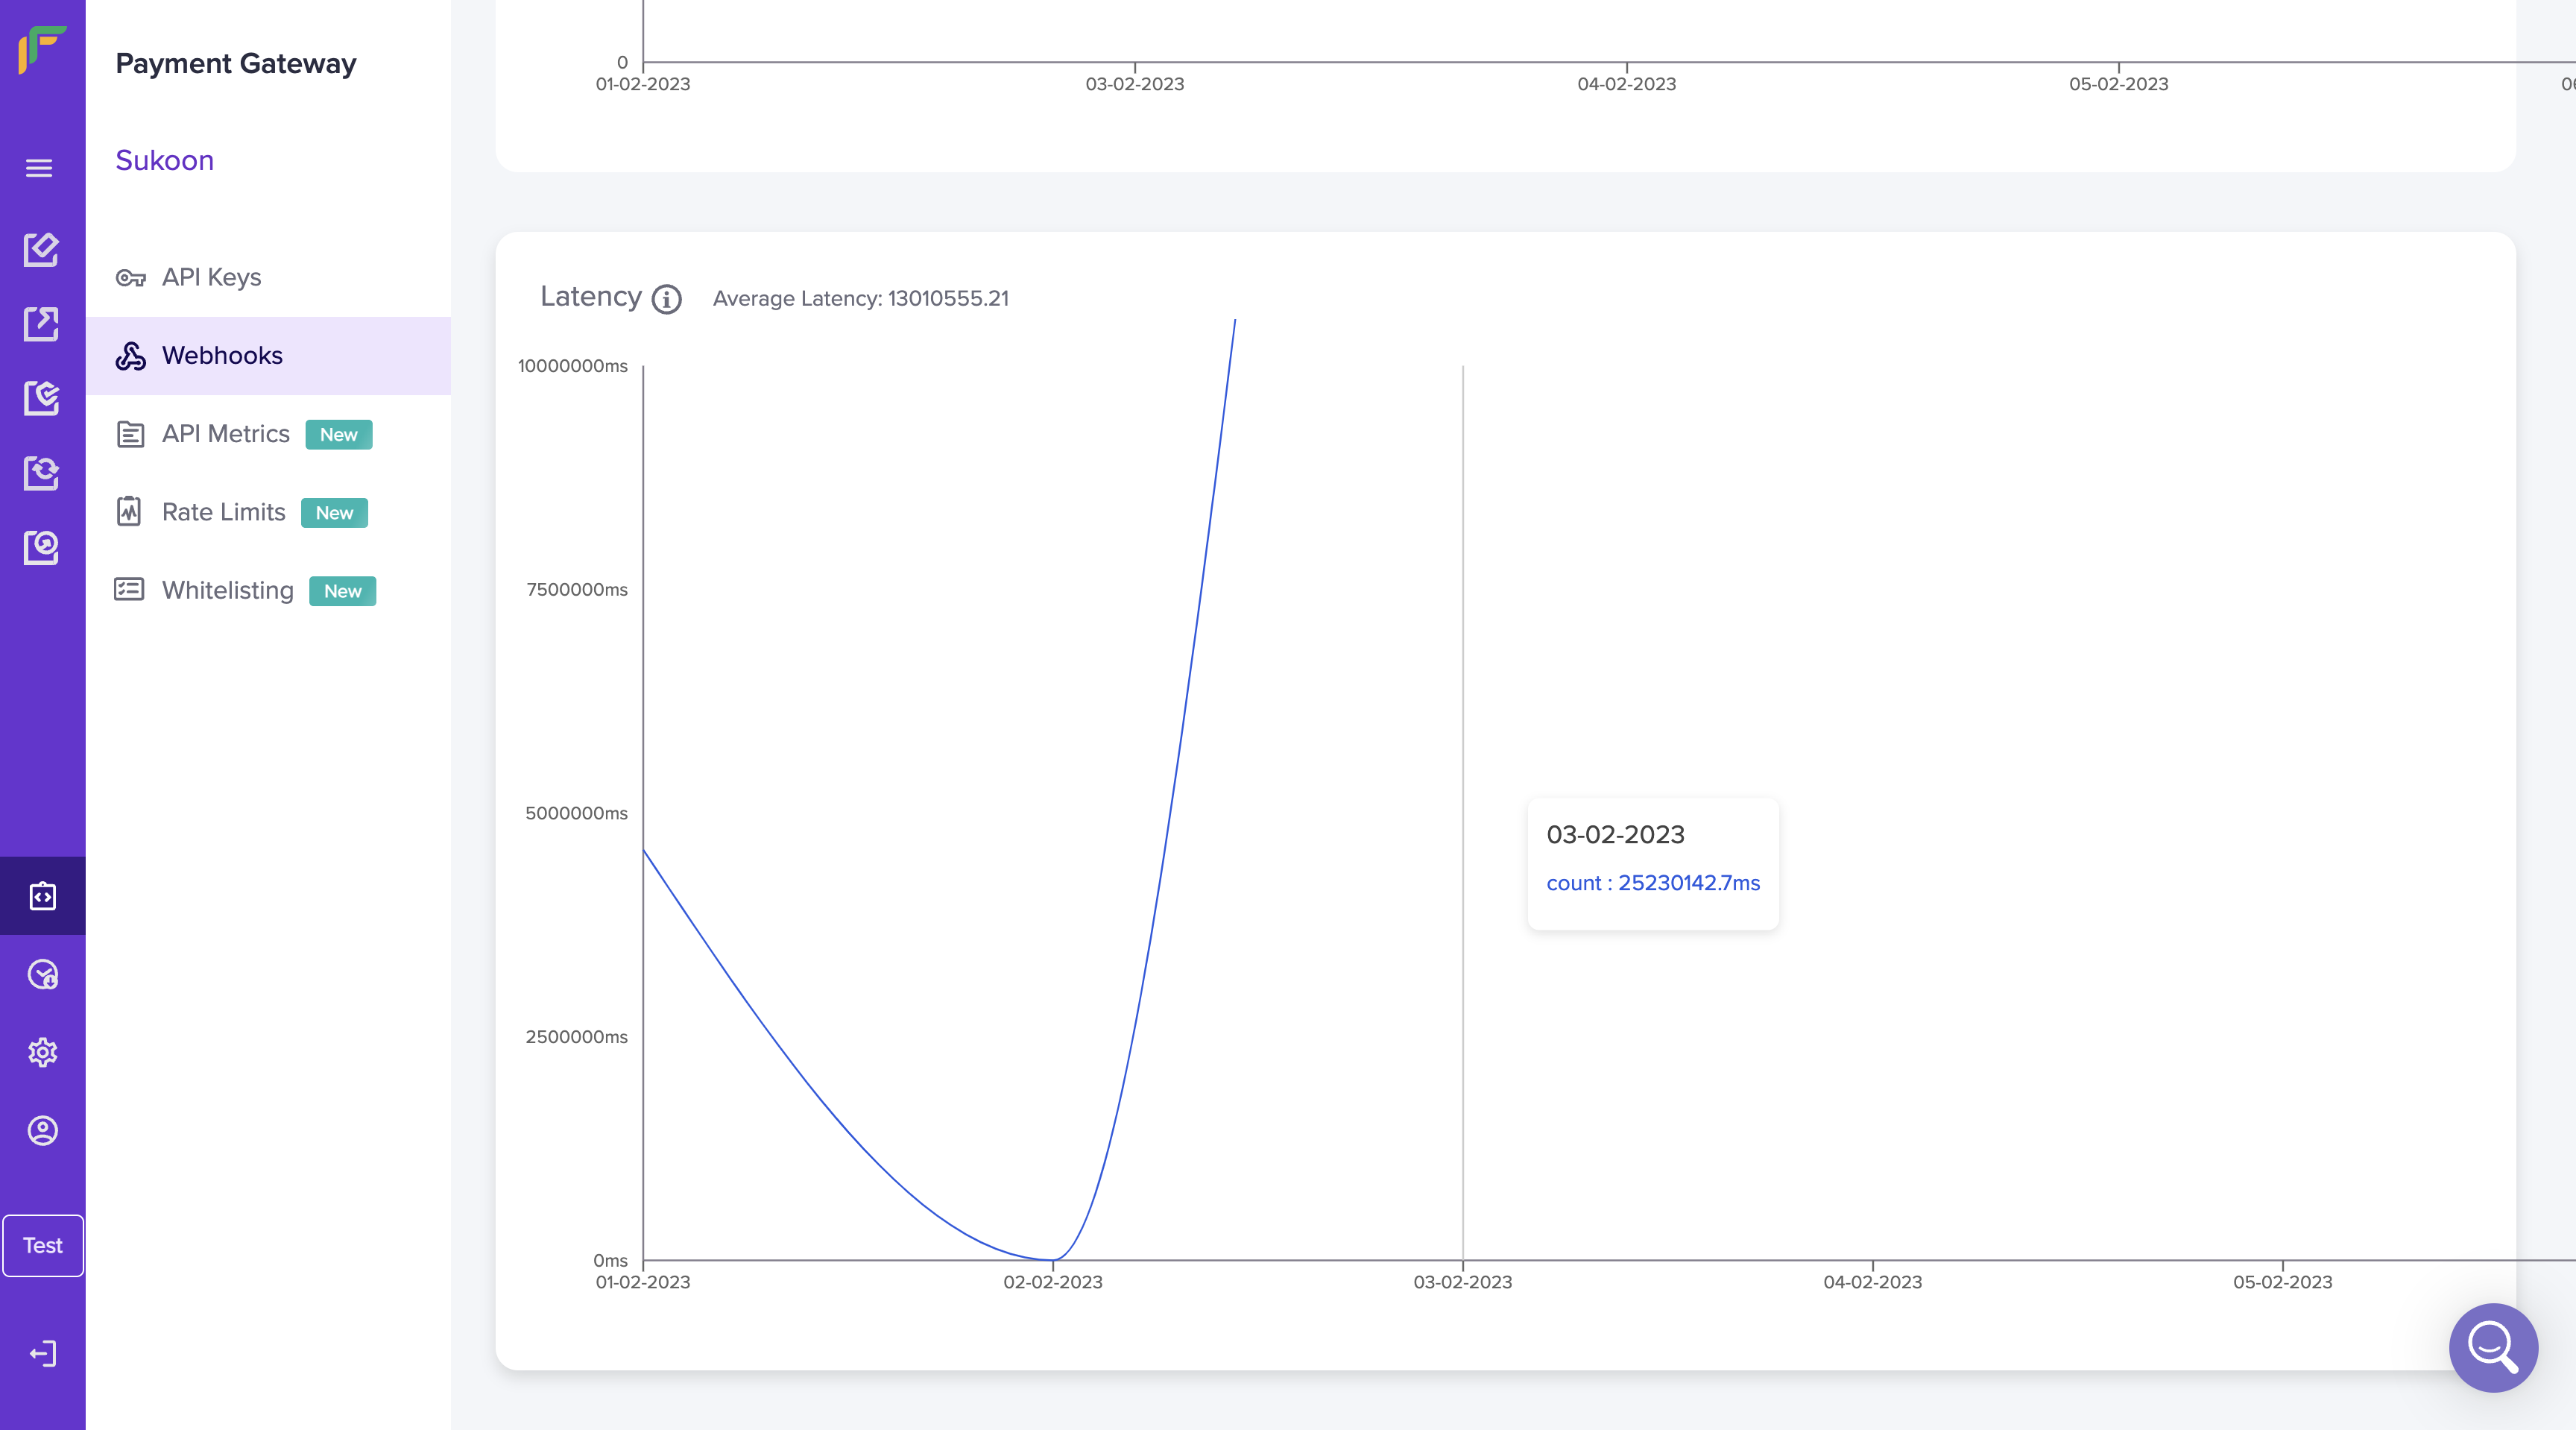
Task: Open the hamburger menu icon
Action: point(39,168)
